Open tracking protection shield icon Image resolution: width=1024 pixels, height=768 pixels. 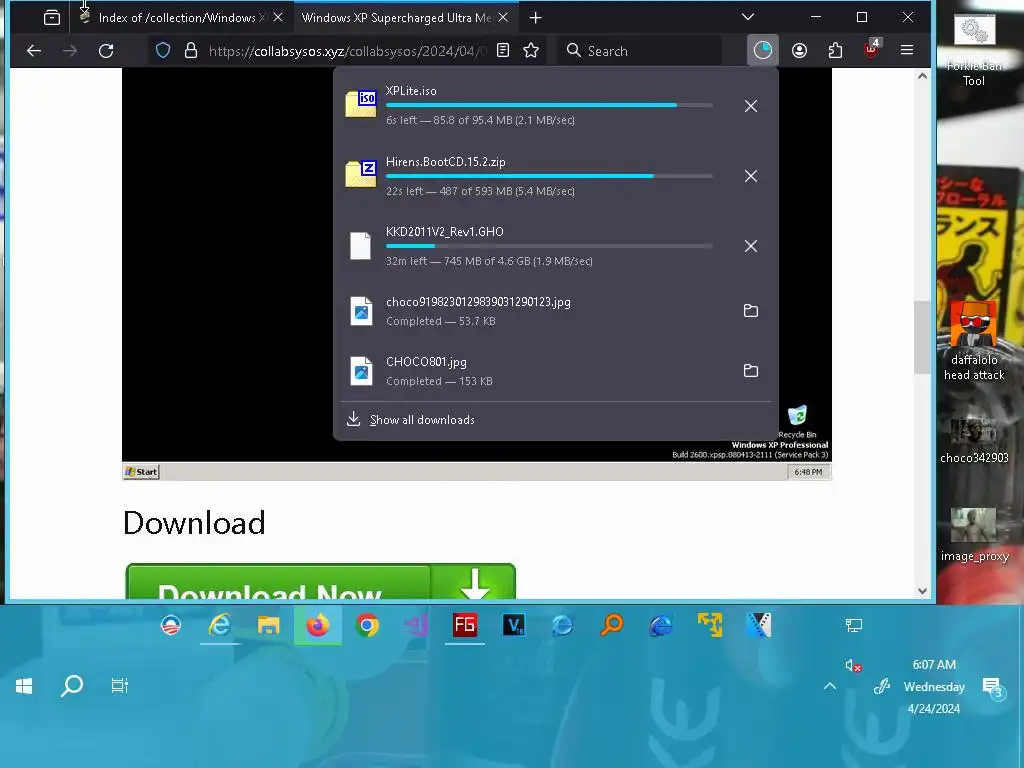point(163,50)
